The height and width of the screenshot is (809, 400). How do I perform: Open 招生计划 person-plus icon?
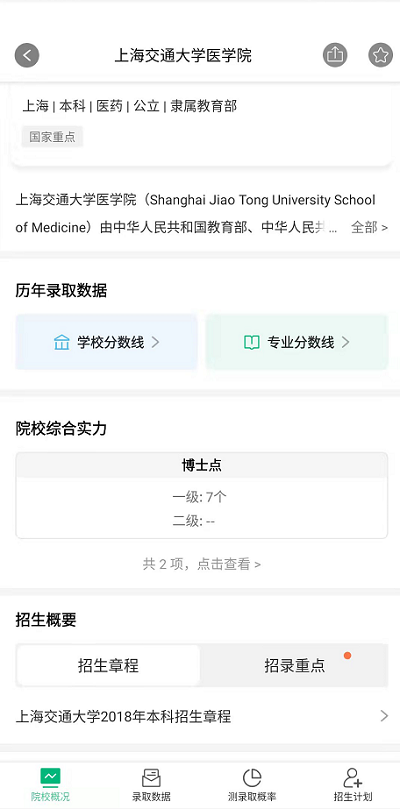(x=353, y=778)
